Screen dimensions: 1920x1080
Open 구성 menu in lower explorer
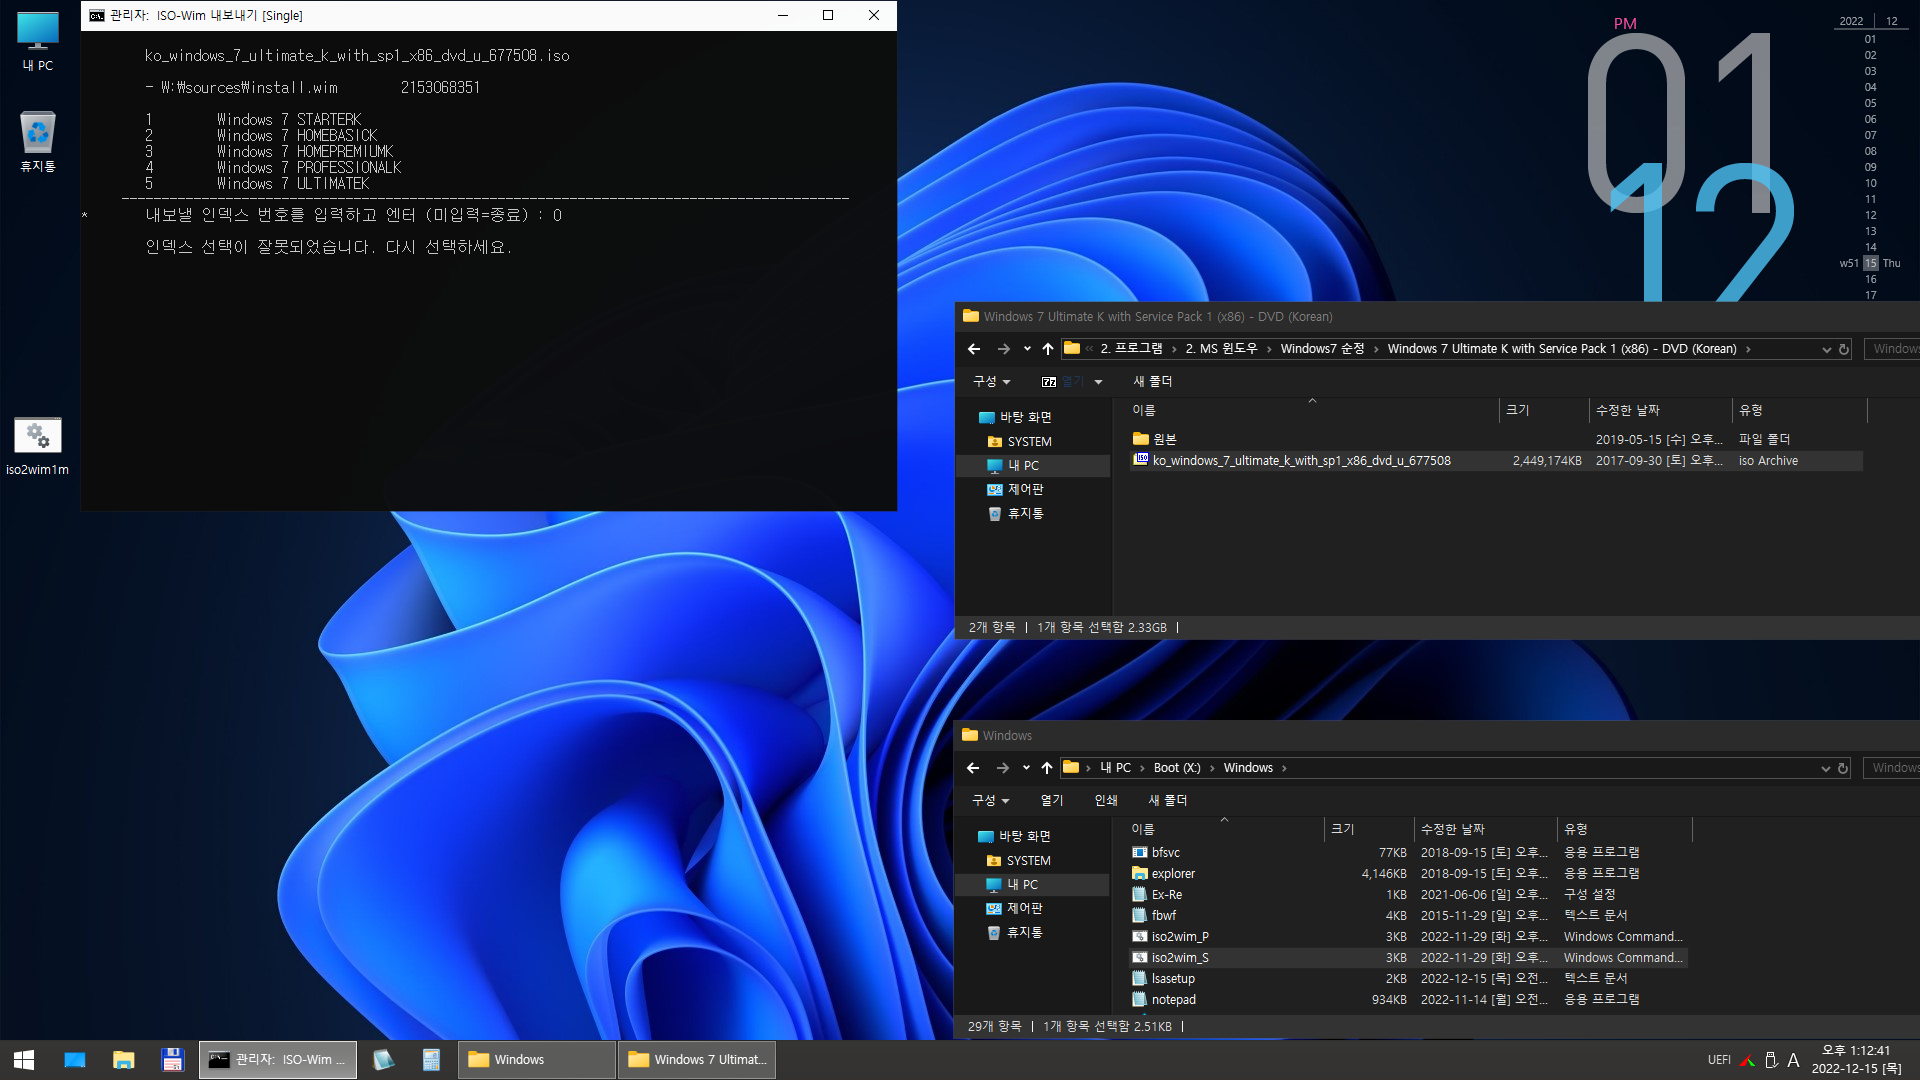point(990,801)
